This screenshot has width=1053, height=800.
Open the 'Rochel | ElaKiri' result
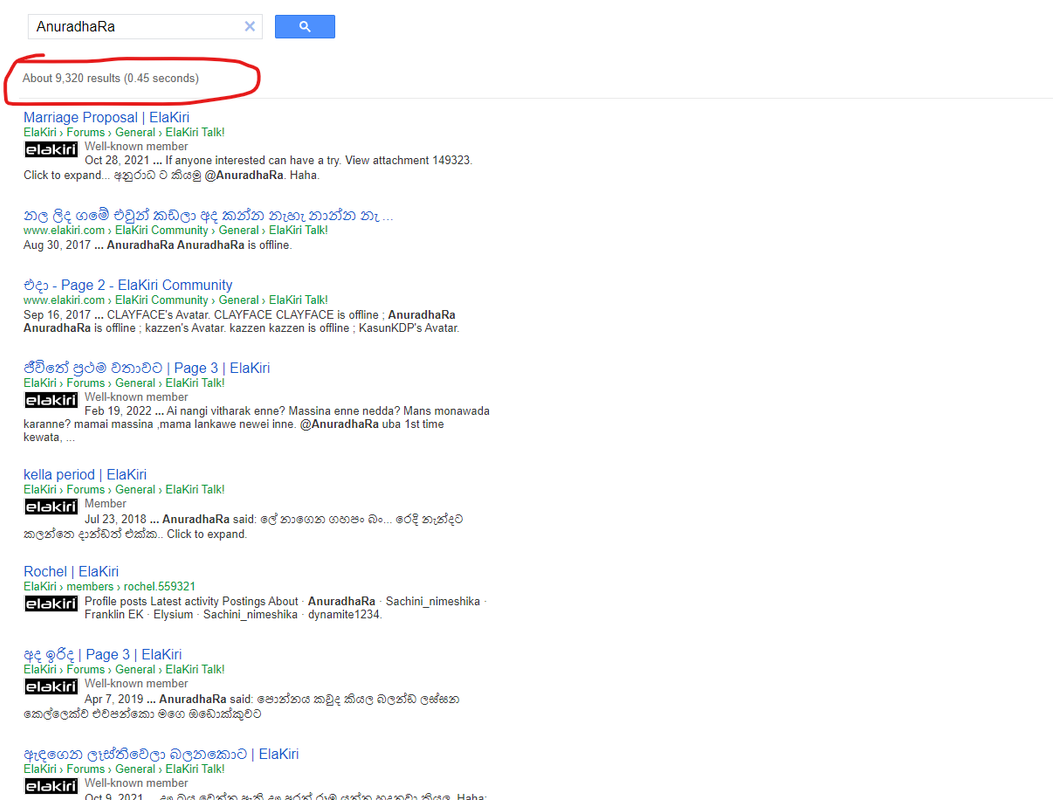click(x=71, y=572)
